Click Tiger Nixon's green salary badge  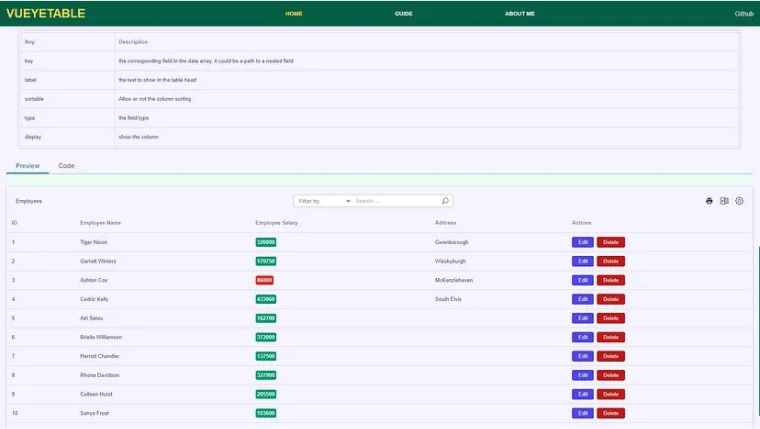pyautogui.click(x=266, y=242)
